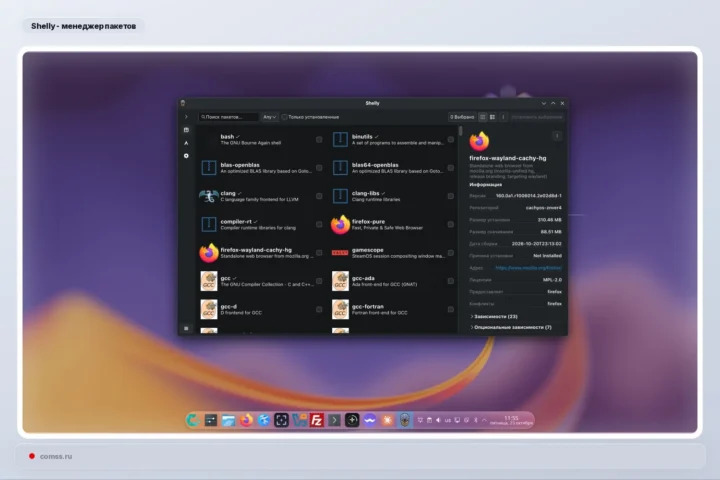Open the mozilla.org Firefox link in details
Viewport: 720px width, 480px height.
pyautogui.click(x=529, y=268)
